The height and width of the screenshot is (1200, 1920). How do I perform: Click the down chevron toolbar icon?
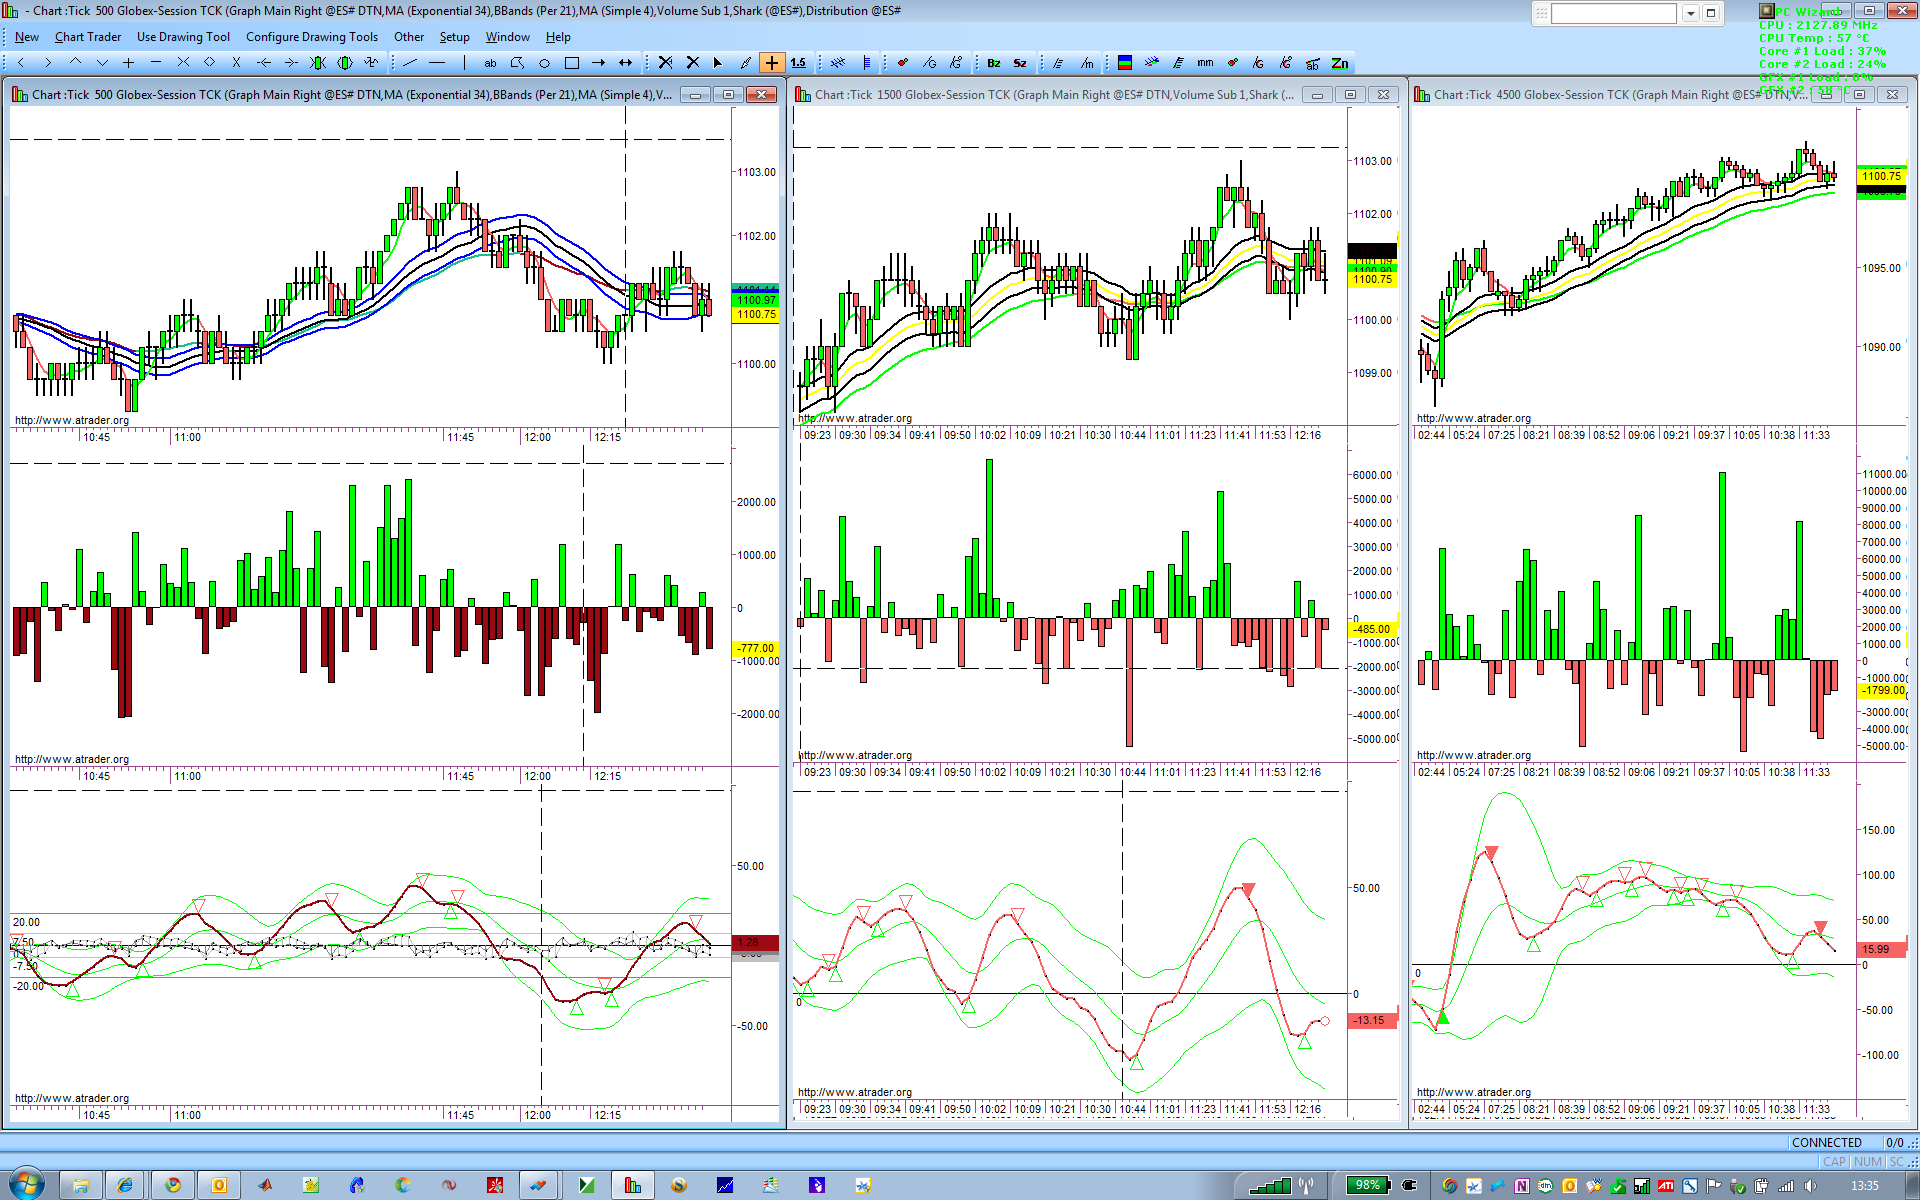102,63
